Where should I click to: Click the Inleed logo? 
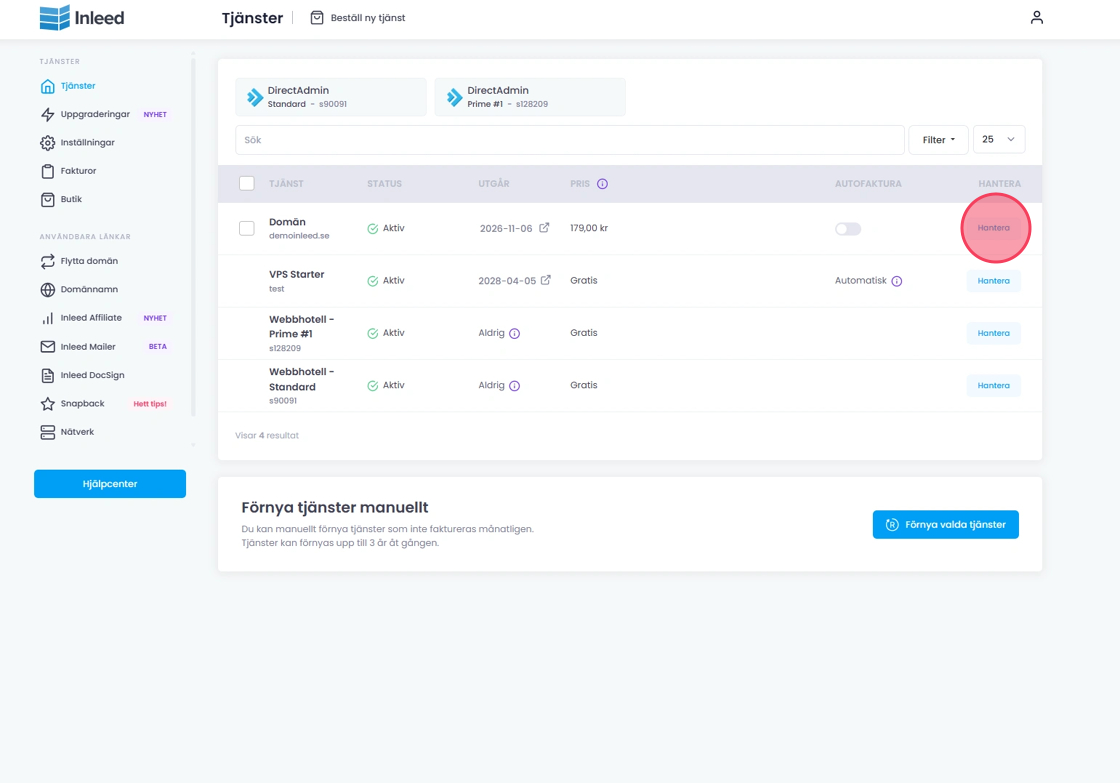(x=82, y=18)
